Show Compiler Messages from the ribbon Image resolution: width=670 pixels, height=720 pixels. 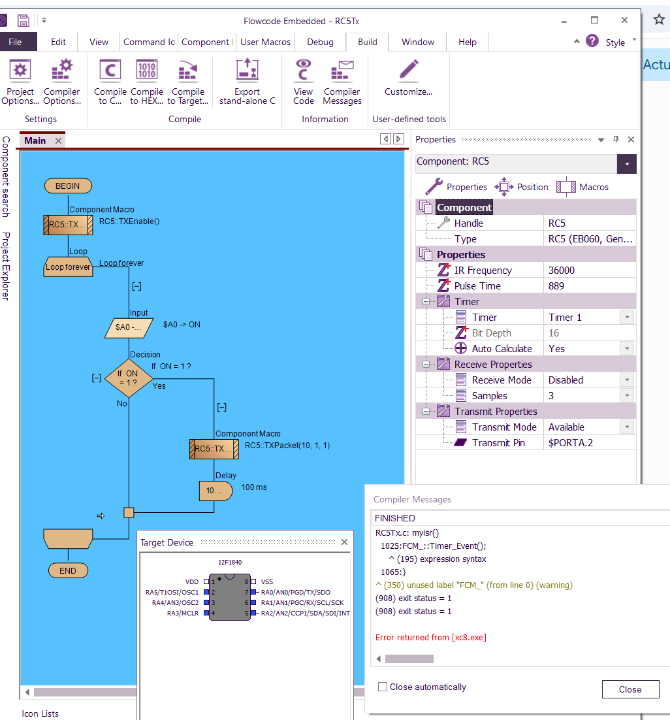(x=342, y=82)
